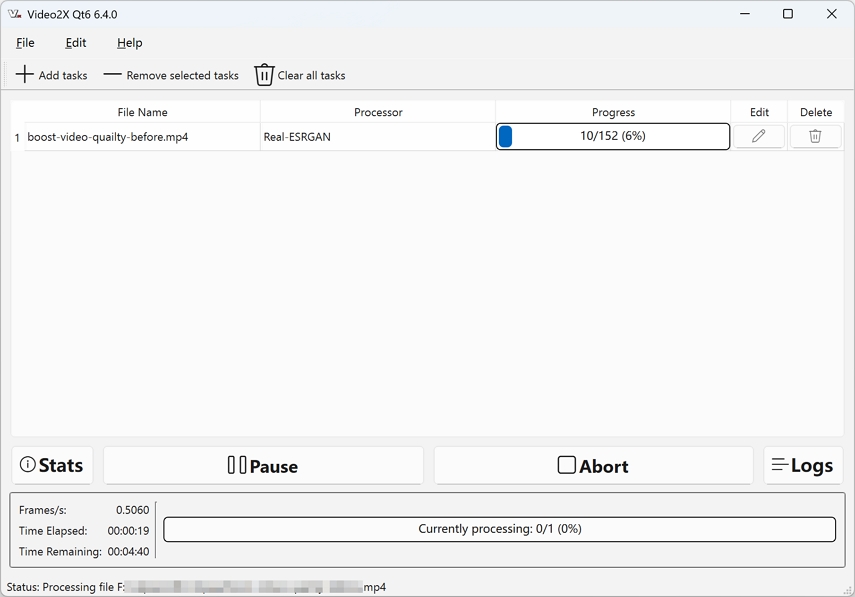The width and height of the screenshot is (855, 597).
Task: Click the Progress column header
Action: [x=613, y=112]
